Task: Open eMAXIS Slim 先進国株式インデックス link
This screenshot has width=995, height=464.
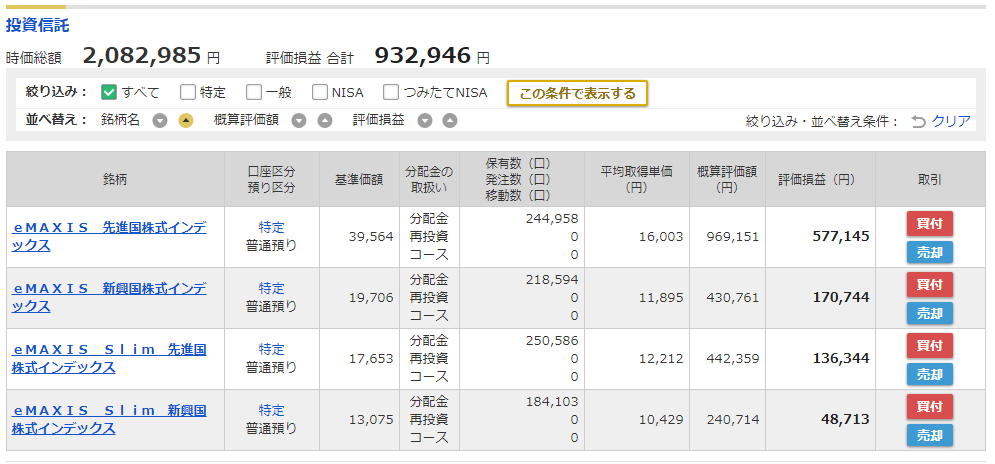Action: [x=109, y=359]
